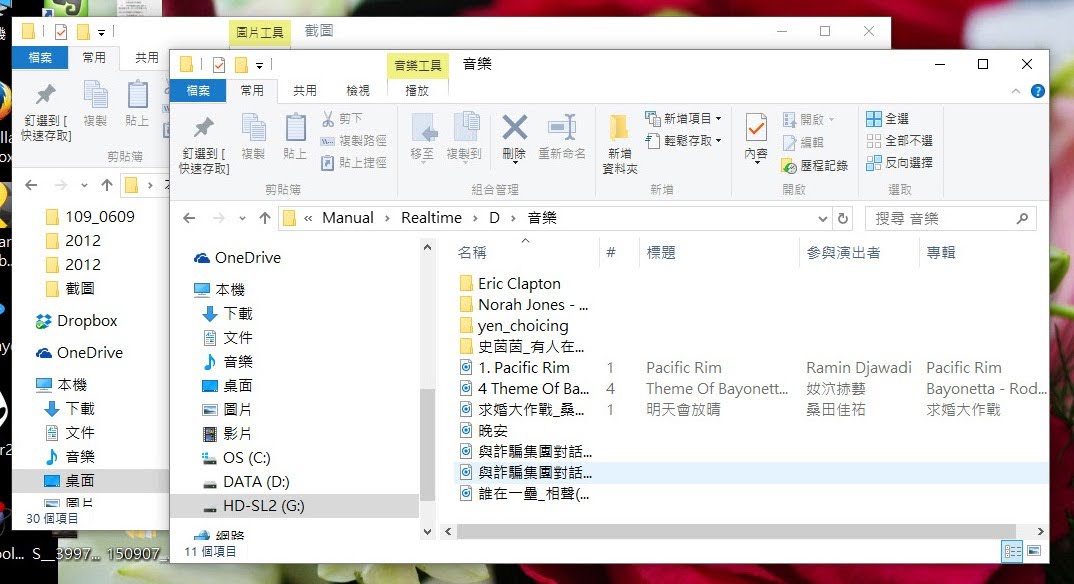The width and height of the screenshot is (1074, 584).
Task: Select DATA (D:) in the navigation pane
Action: [247, 481]
